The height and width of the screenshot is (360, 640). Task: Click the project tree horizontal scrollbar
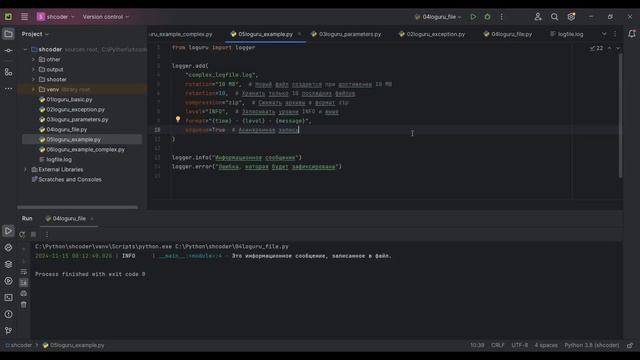tap(78, 207)
